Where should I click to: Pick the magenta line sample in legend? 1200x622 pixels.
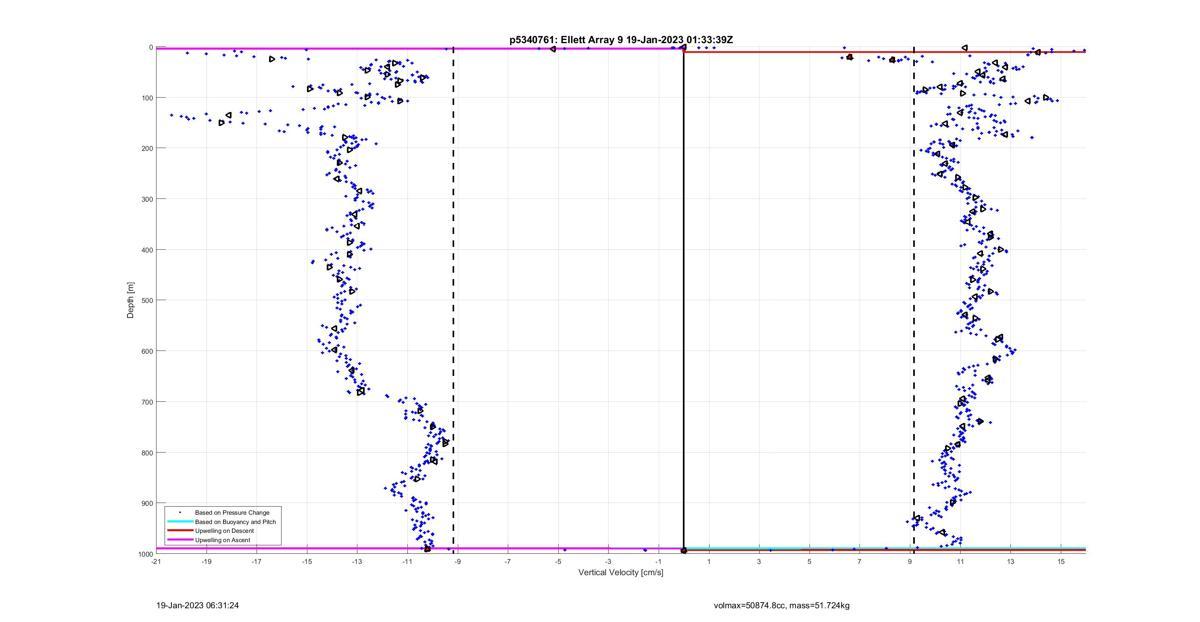[x=179, y=540]
